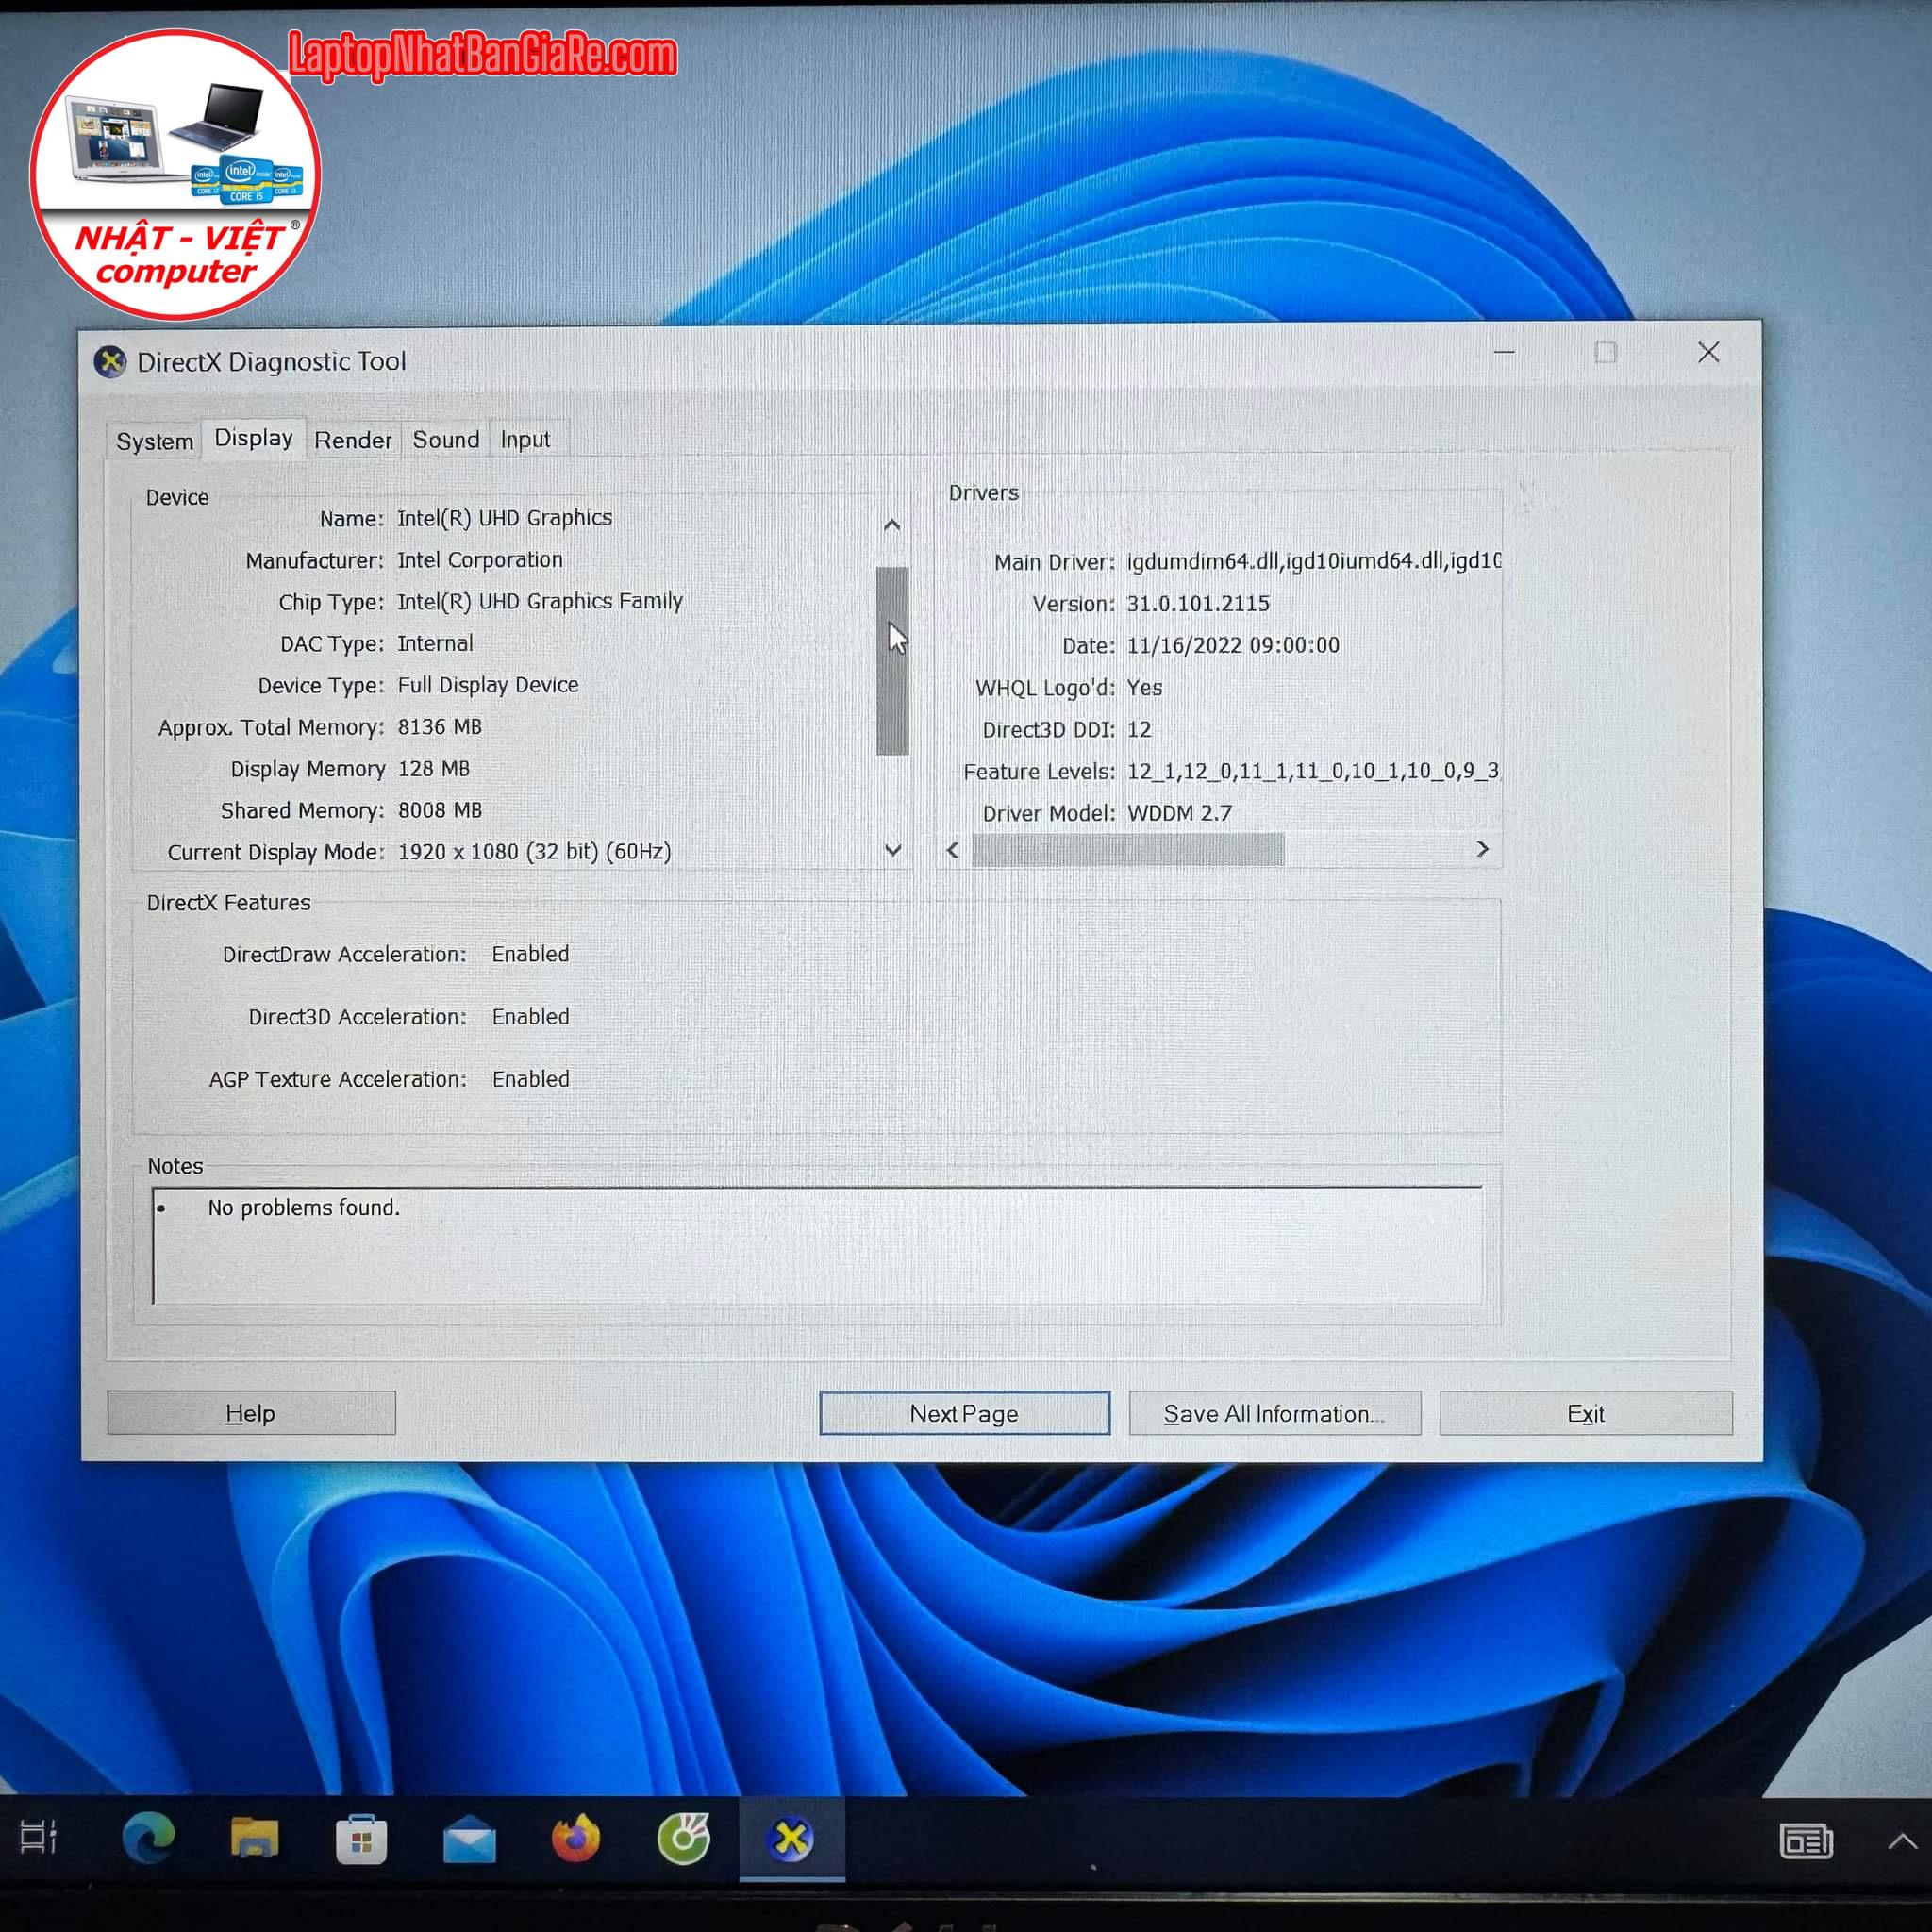The width and height of the screenshot is (1932, 1932).
Task: Open Microsoft Edge from the taskbar
Action: (x=148, y=1838)
